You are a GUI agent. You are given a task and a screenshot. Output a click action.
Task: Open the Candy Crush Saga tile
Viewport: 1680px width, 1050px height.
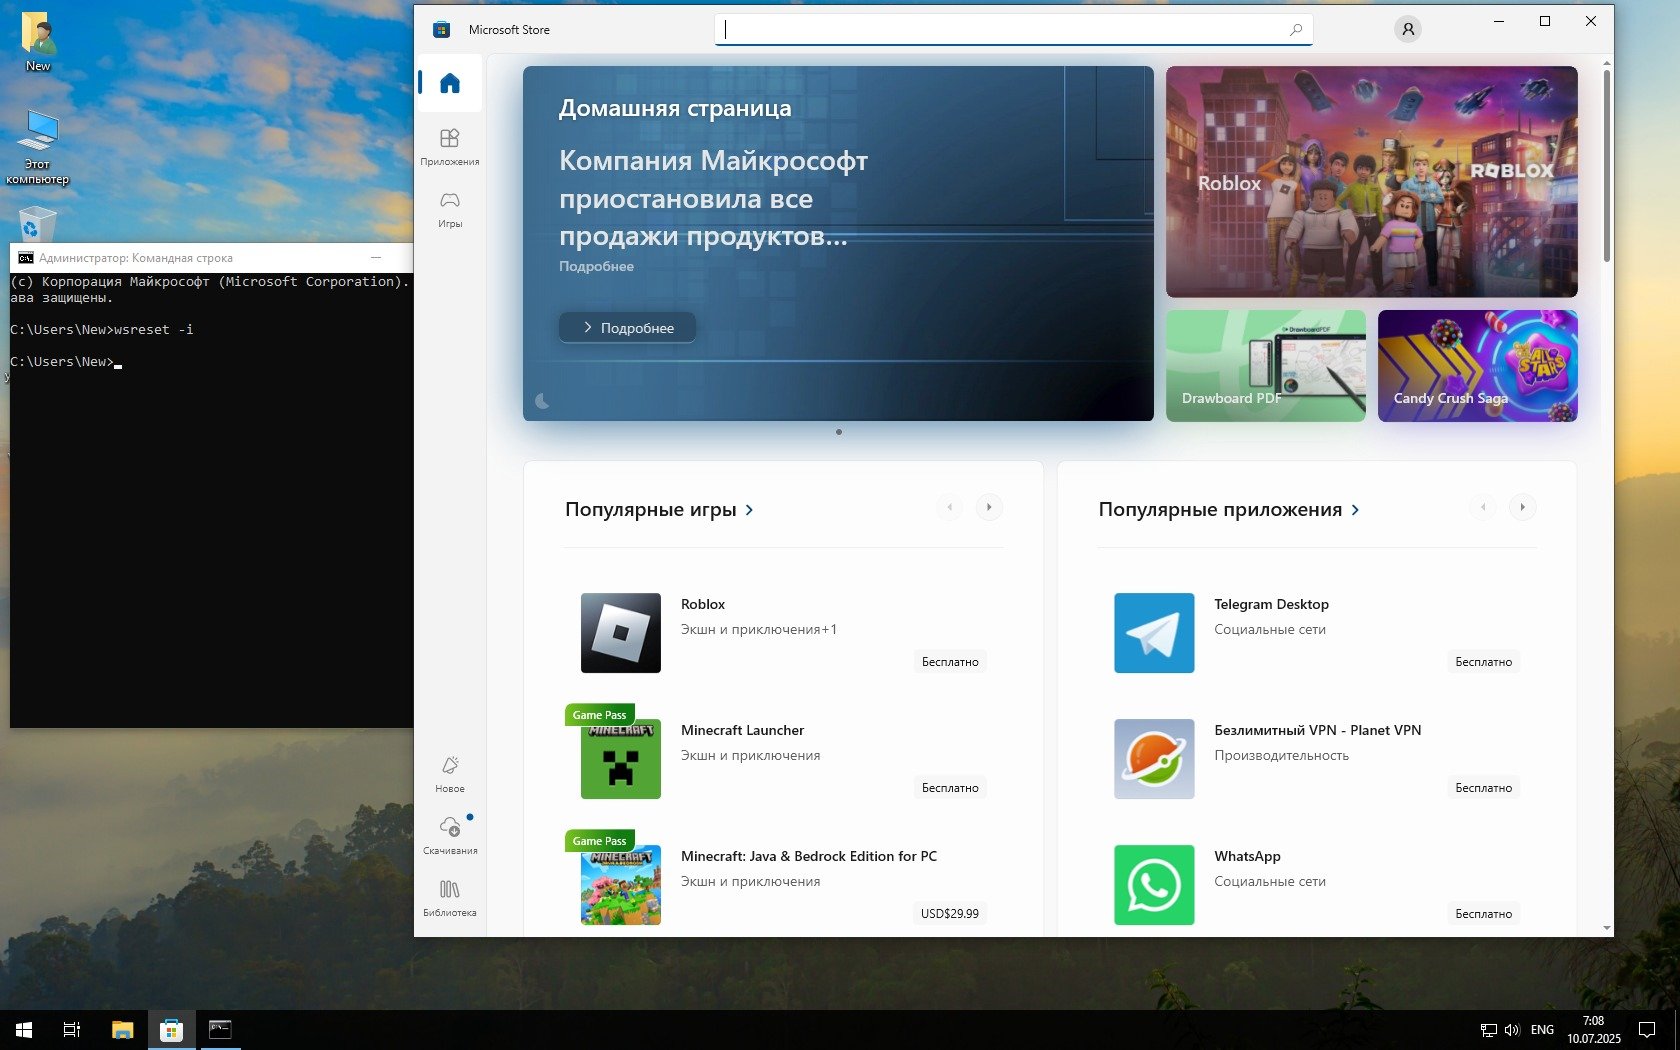[1477, 365]
